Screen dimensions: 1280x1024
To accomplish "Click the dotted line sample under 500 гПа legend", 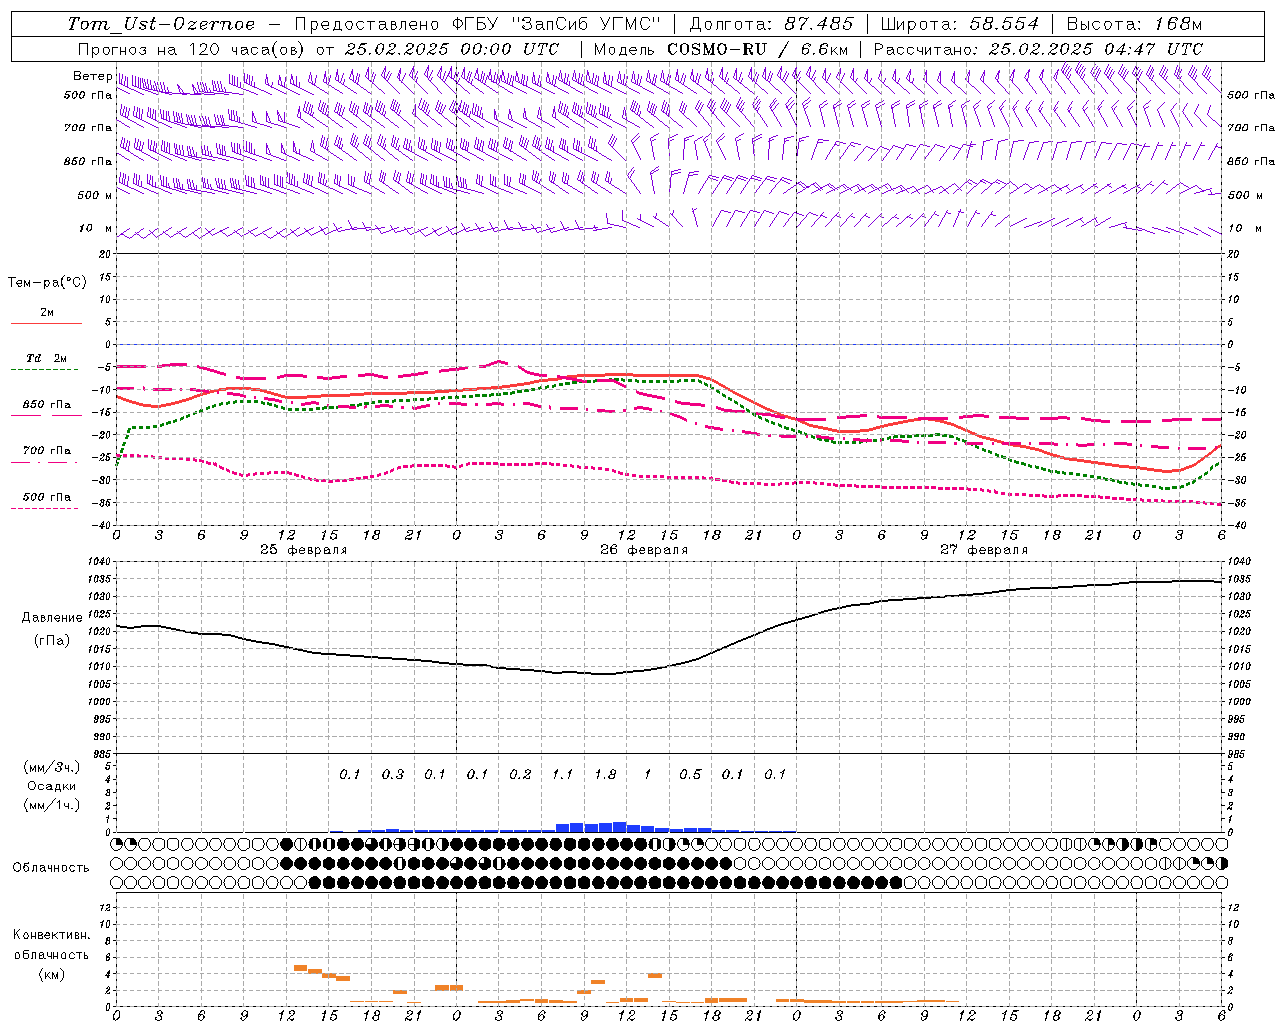I will click(45, 509).
